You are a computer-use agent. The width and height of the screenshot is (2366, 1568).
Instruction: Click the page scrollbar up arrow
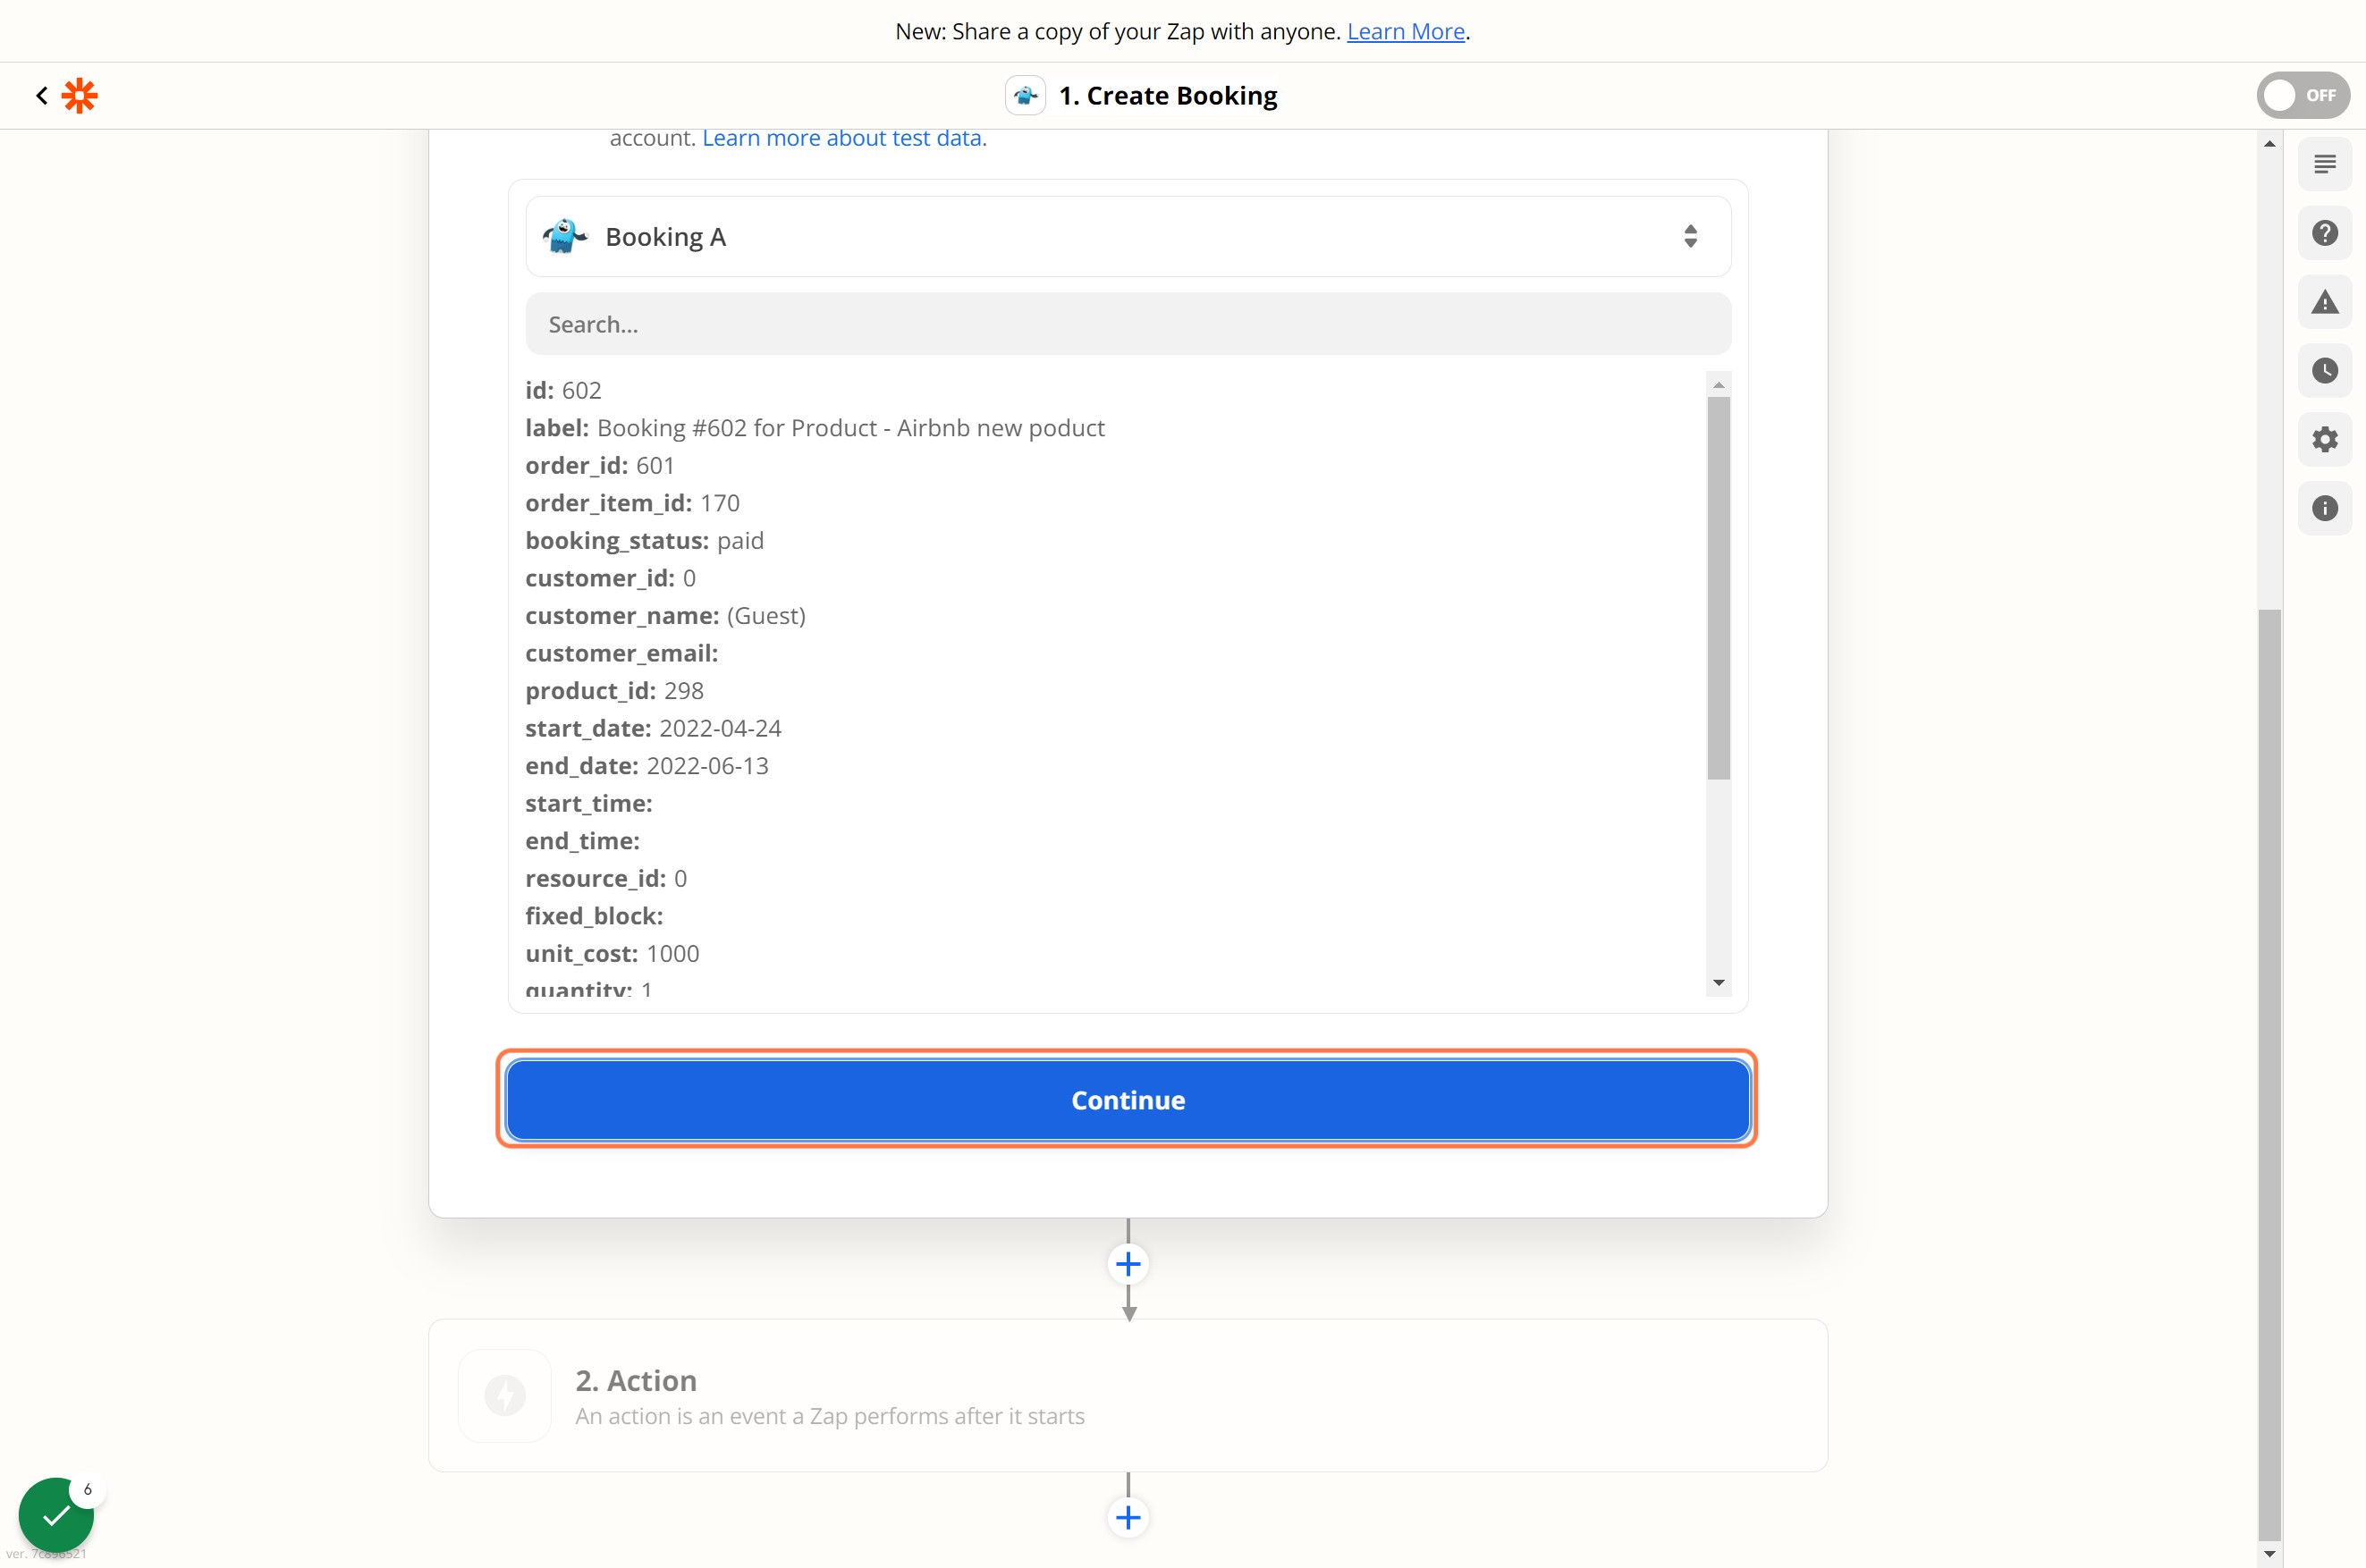click(2270, 144)
